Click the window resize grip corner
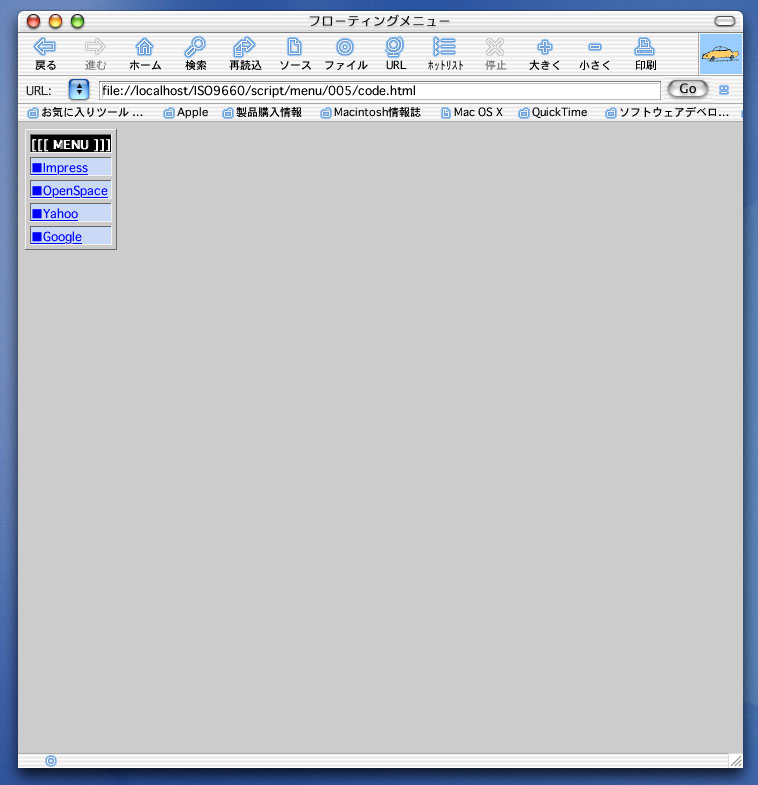758x785 pixels. [x=735, y=761]
